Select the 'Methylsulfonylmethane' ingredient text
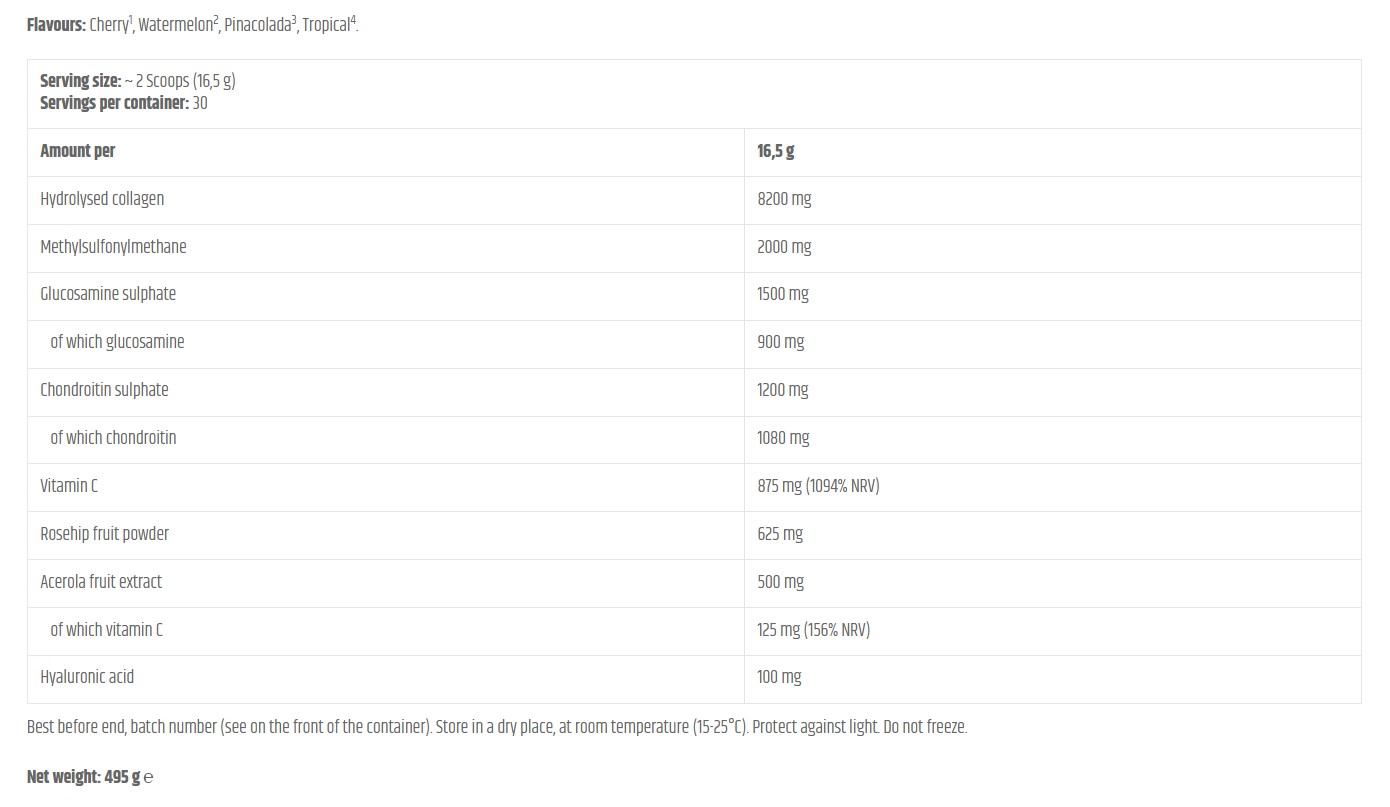 [x=113, y=247]
